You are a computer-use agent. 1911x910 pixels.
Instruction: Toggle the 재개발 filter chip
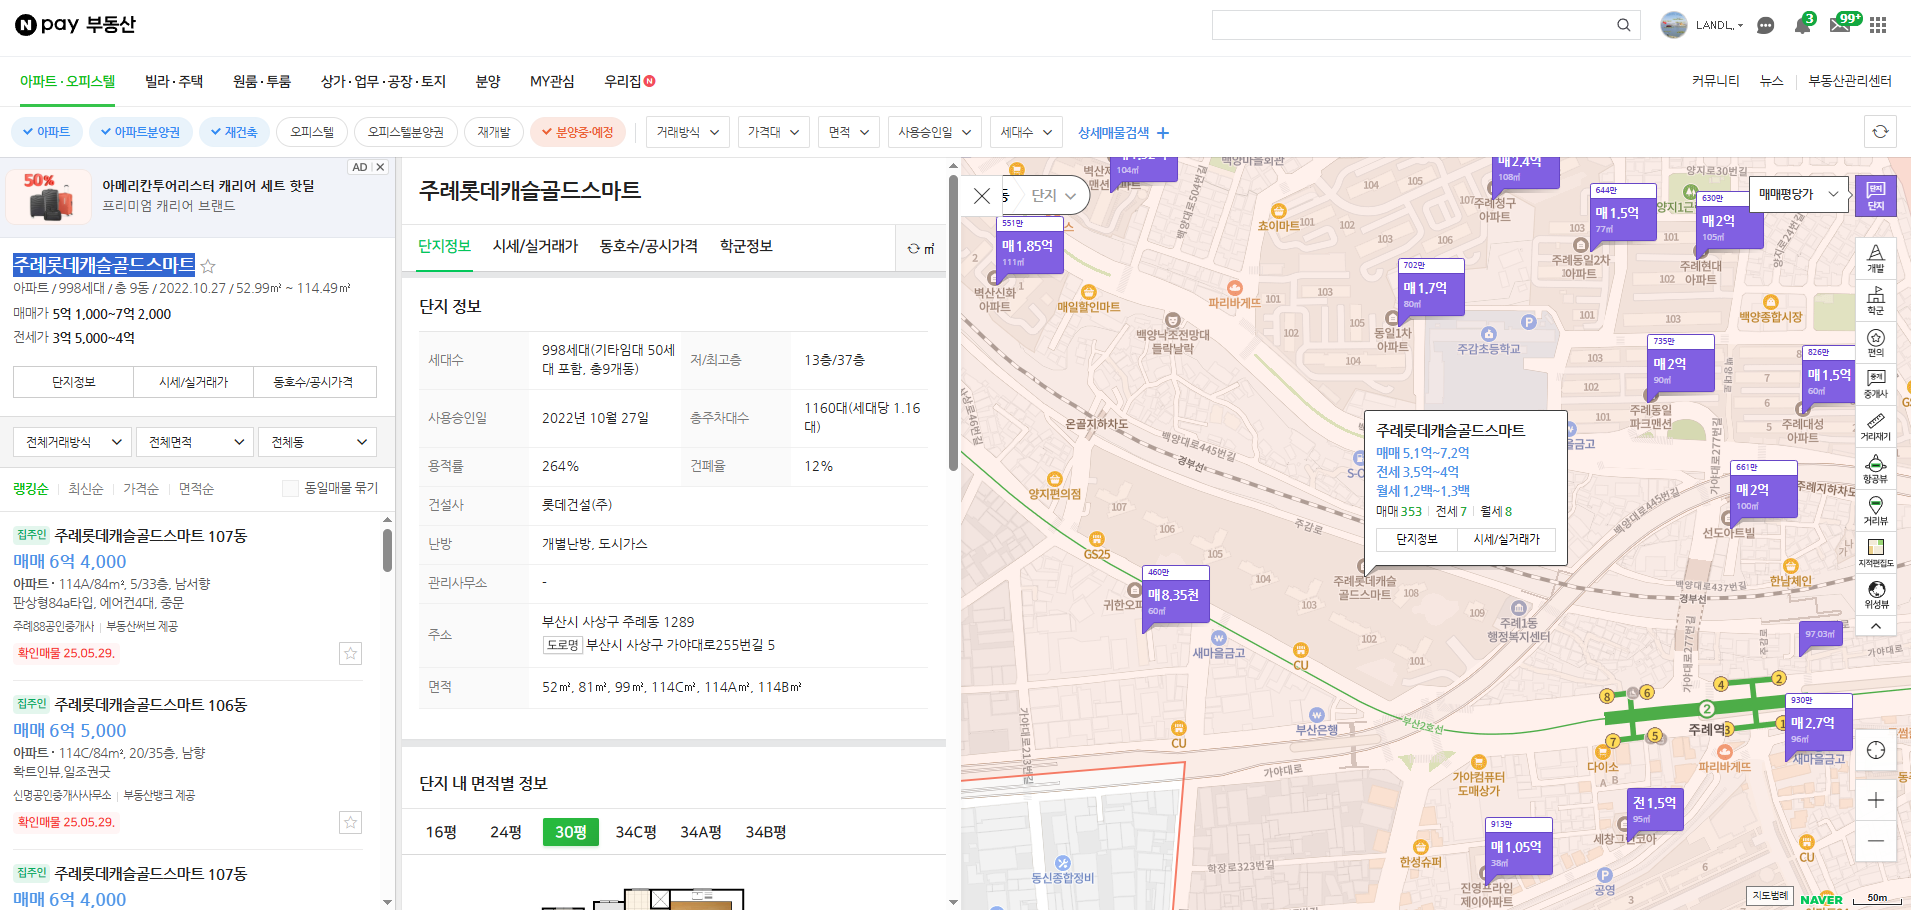click(x=494, y=132)
